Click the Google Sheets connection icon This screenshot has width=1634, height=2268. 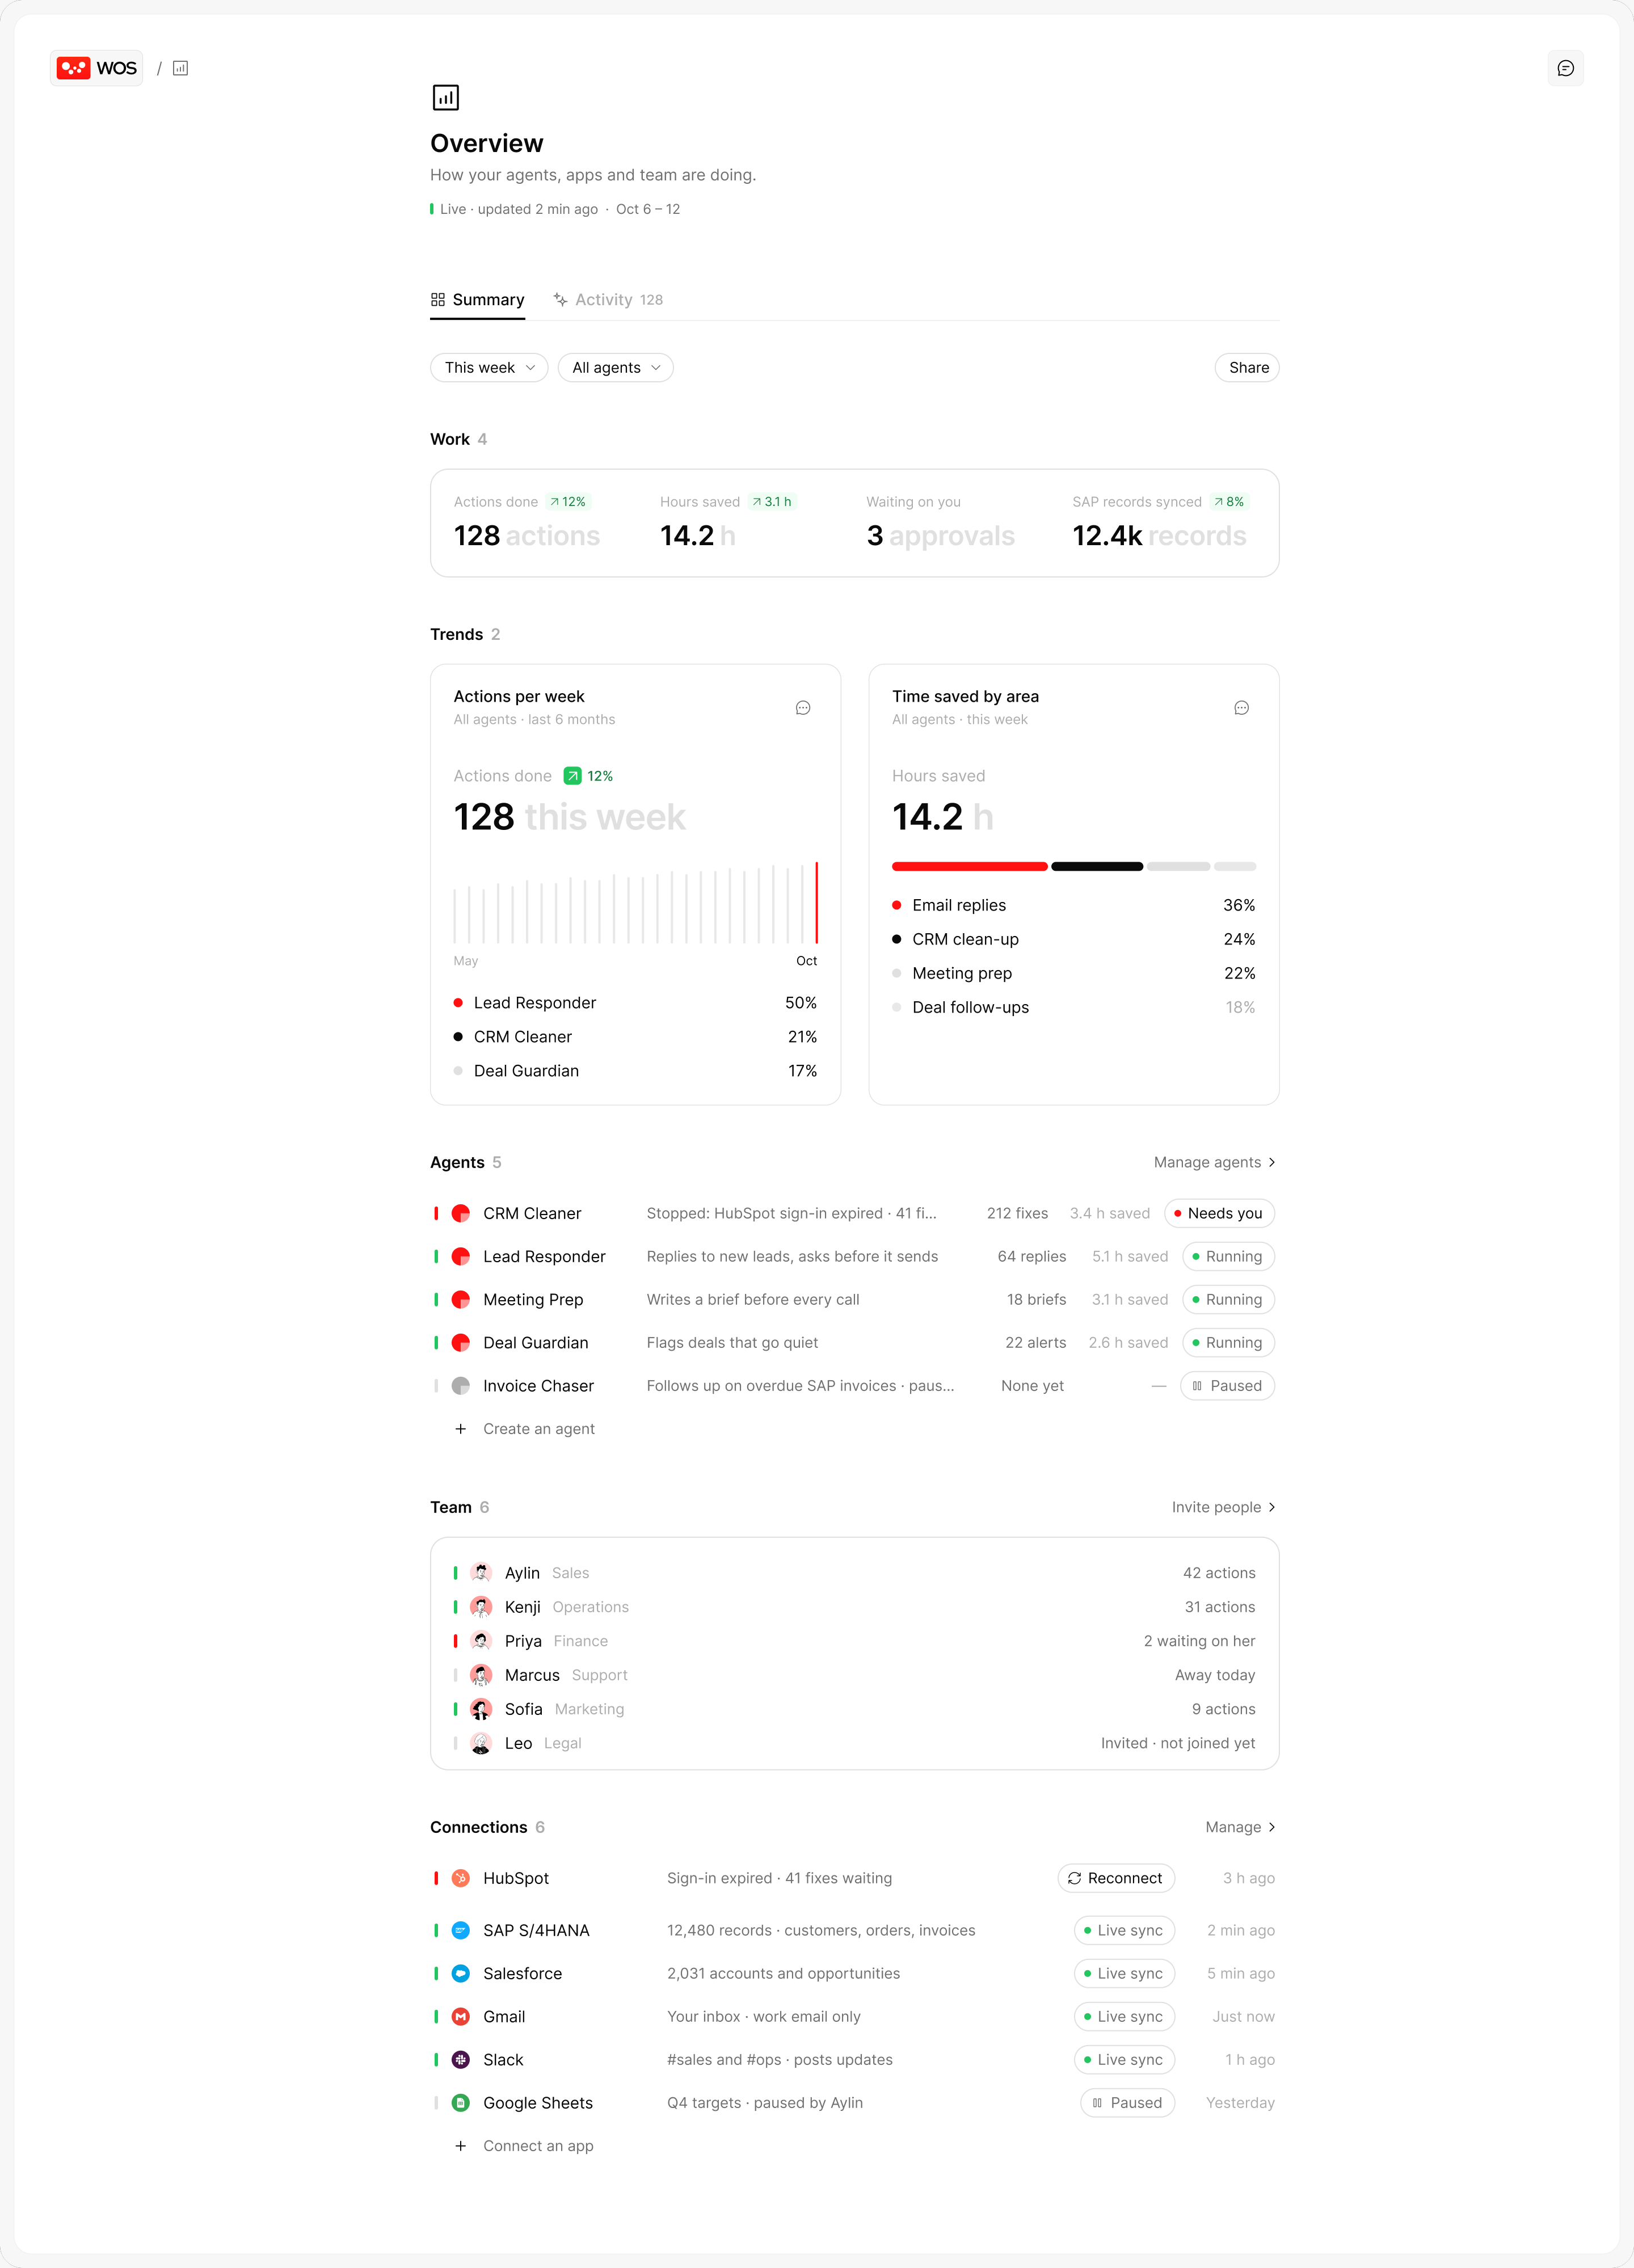[x=461, y=2102]
